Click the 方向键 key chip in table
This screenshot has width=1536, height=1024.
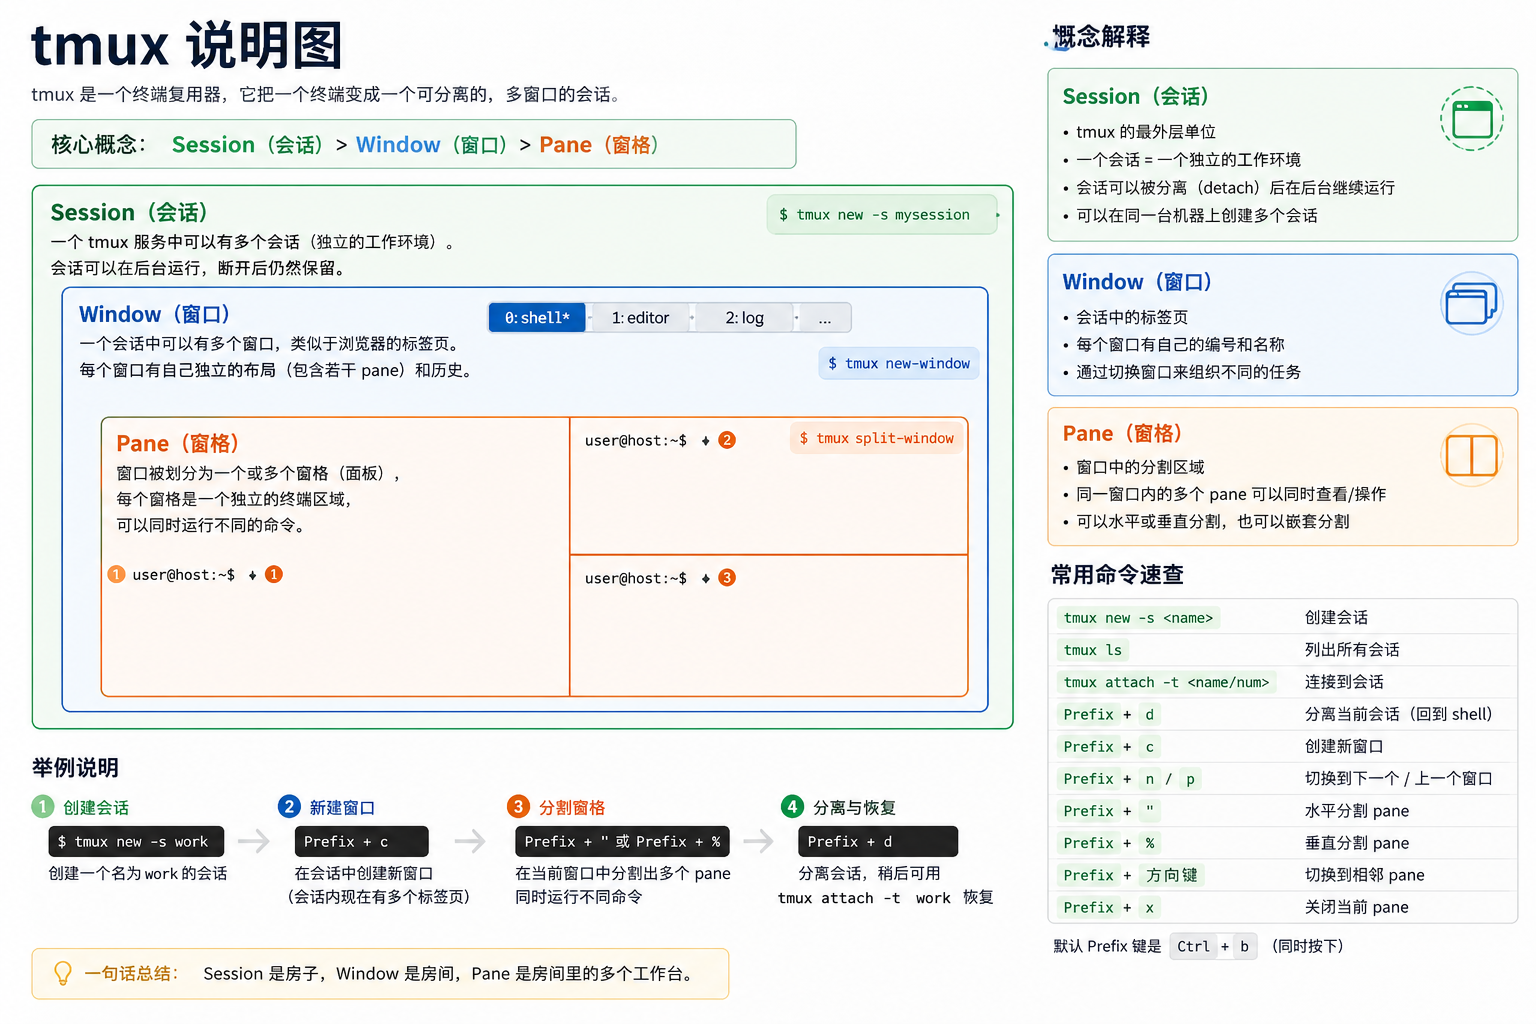1171,875
